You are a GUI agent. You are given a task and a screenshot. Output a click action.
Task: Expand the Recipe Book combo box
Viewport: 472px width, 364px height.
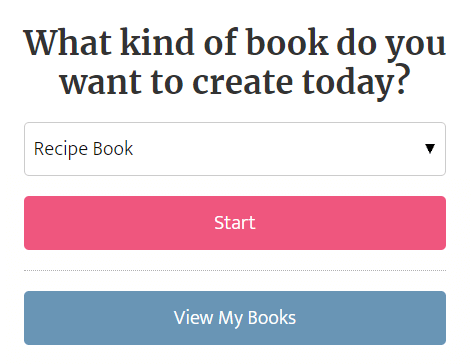coord(235,149)
